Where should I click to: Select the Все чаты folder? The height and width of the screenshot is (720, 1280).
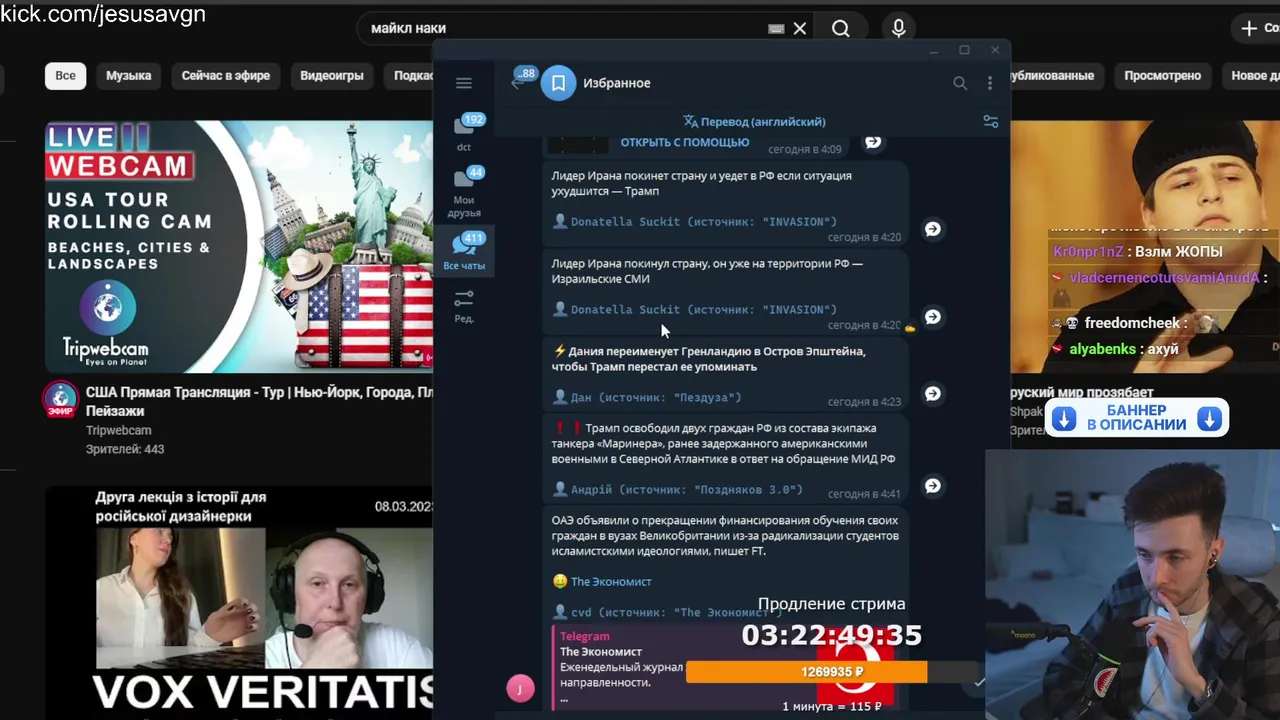(464, 251)
